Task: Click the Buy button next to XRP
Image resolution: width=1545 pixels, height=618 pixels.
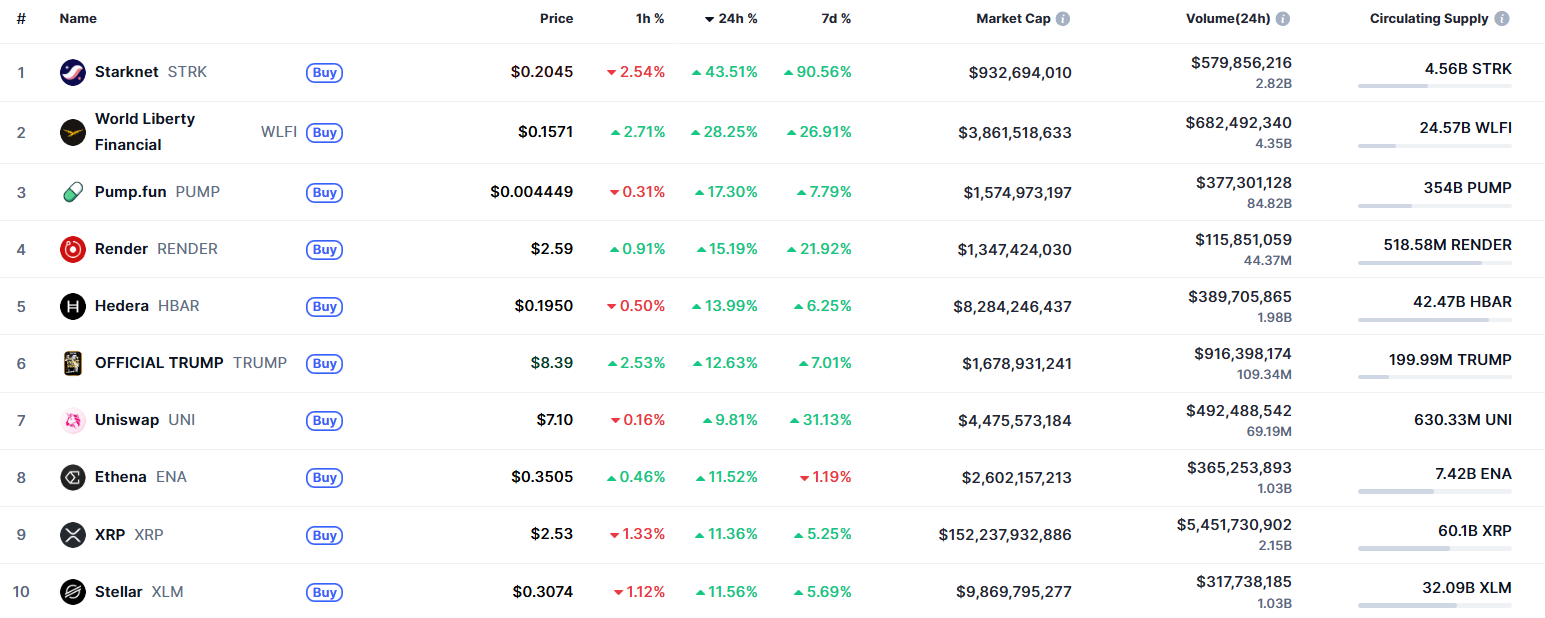Action: (324, 535)
